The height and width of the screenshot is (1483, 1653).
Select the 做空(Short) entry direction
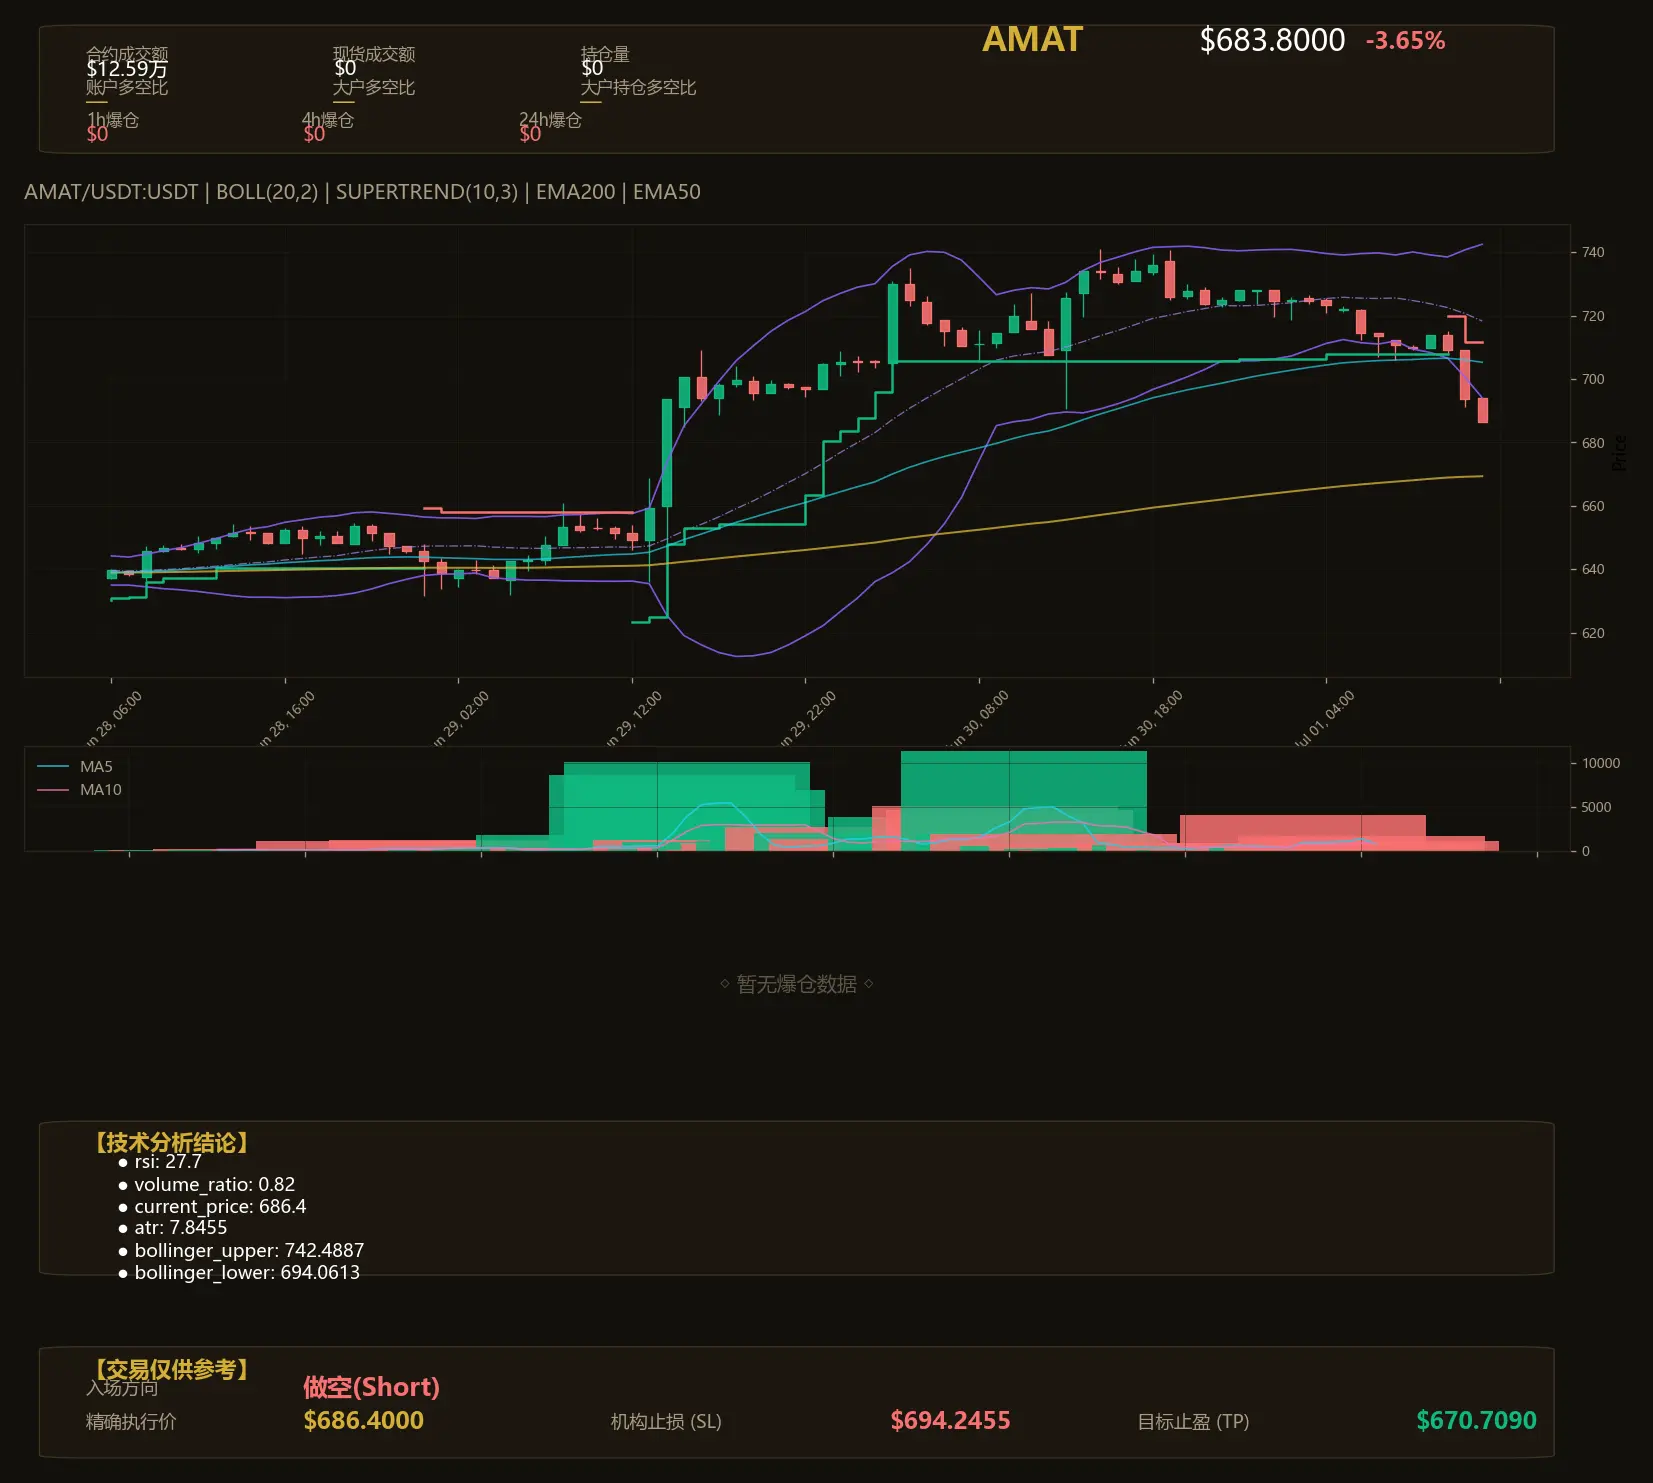372,1387
